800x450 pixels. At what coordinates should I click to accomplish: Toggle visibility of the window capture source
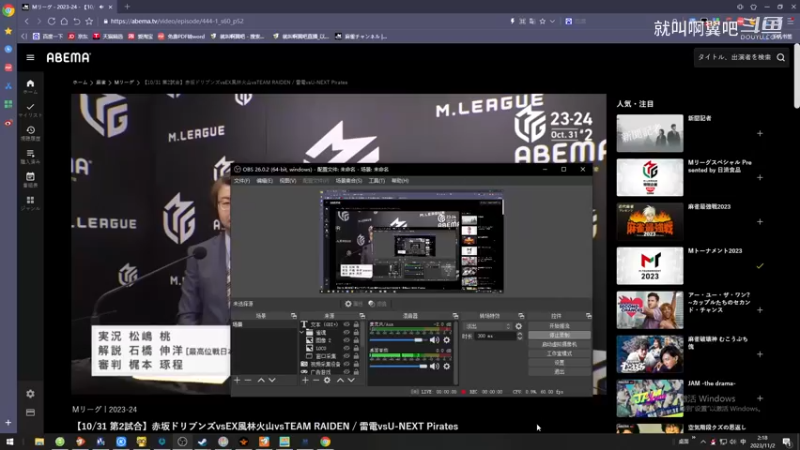tap(346, 356)
